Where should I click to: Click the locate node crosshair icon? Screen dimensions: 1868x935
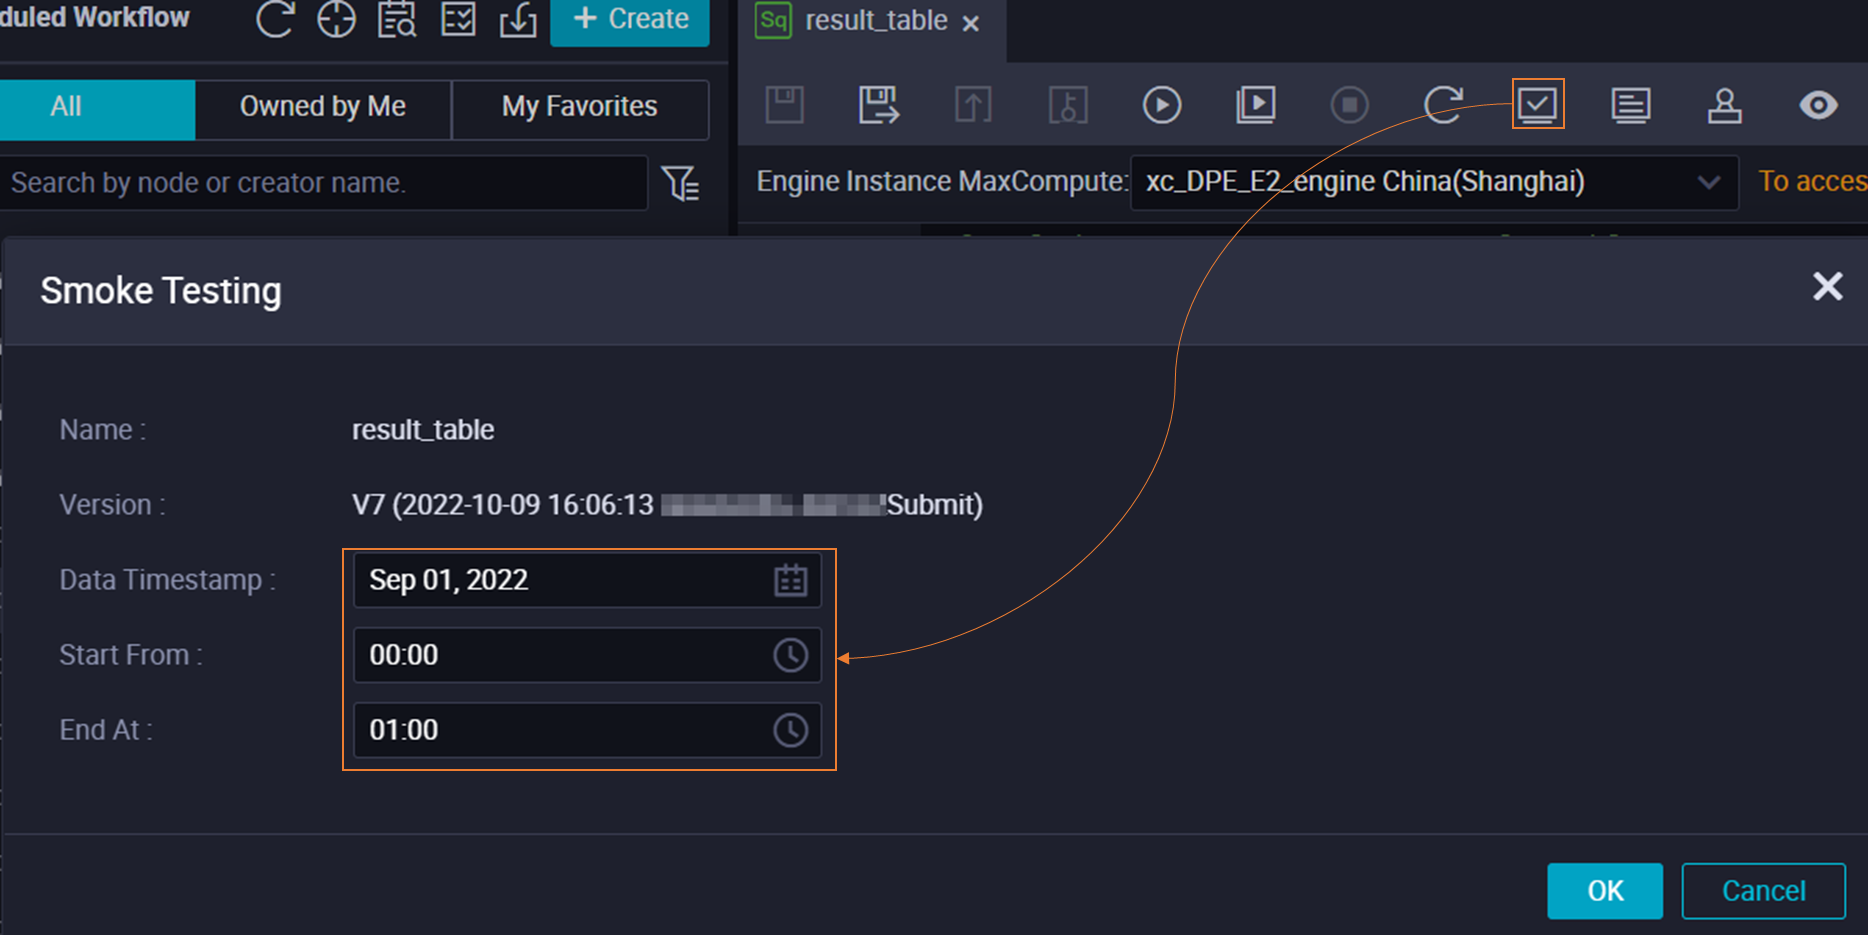point(336,19)
